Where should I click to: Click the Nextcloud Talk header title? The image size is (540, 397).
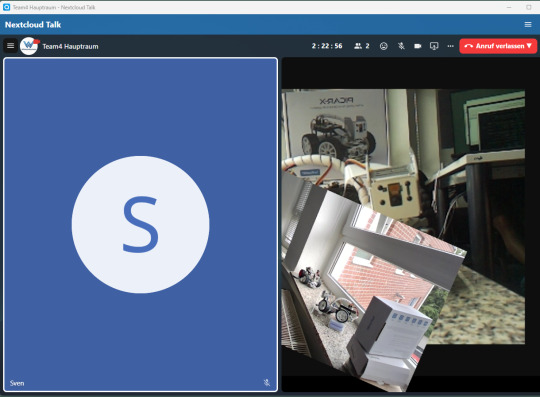tap(33, 24)
